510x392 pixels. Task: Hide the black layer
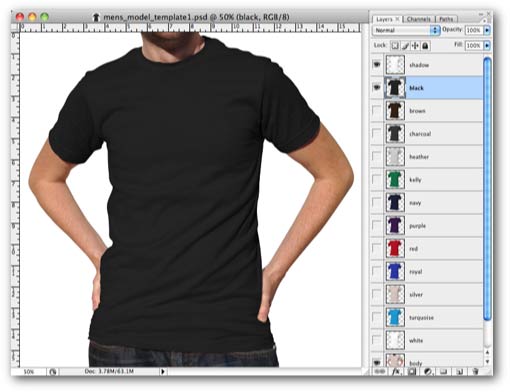[x=377, y=87]
